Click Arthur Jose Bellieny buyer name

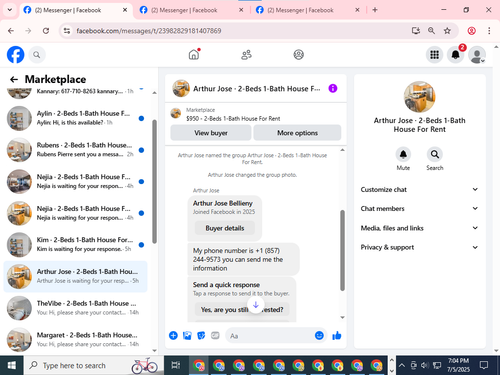(x=223, y=203)
